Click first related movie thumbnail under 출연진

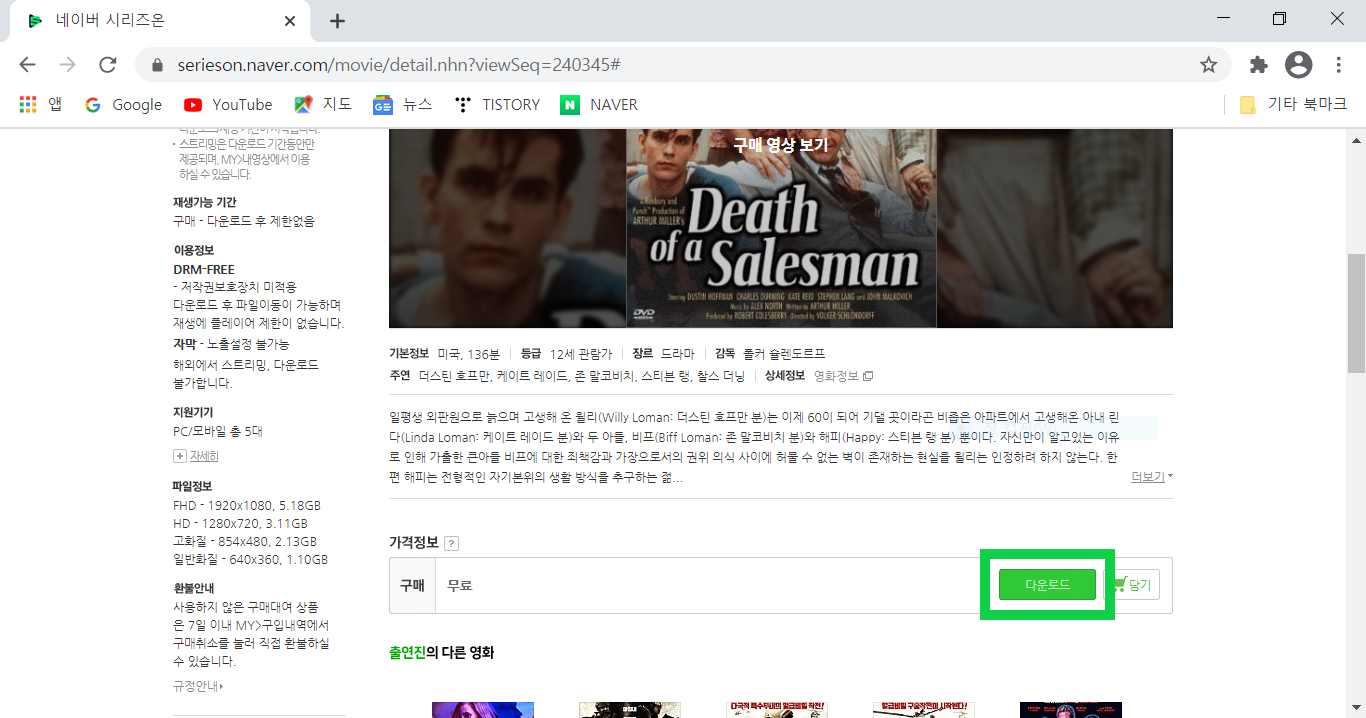click(x=483, y=710)
